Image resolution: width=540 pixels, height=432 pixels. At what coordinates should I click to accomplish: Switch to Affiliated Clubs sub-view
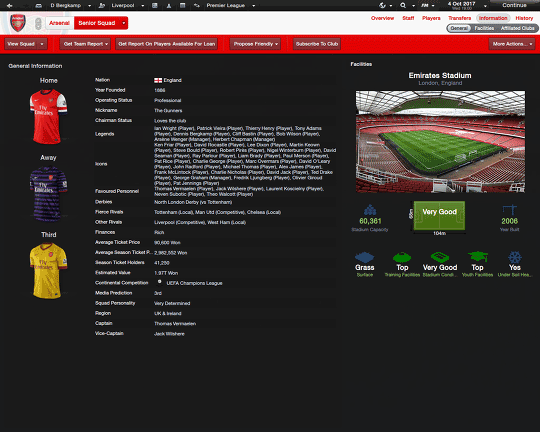(x=517, y=28)
